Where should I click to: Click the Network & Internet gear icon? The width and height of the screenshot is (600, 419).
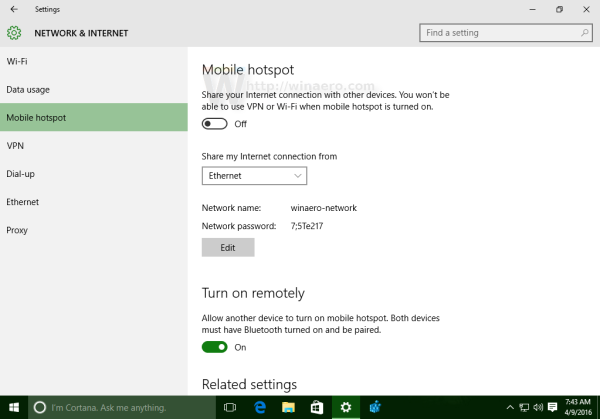coord(14,33)
